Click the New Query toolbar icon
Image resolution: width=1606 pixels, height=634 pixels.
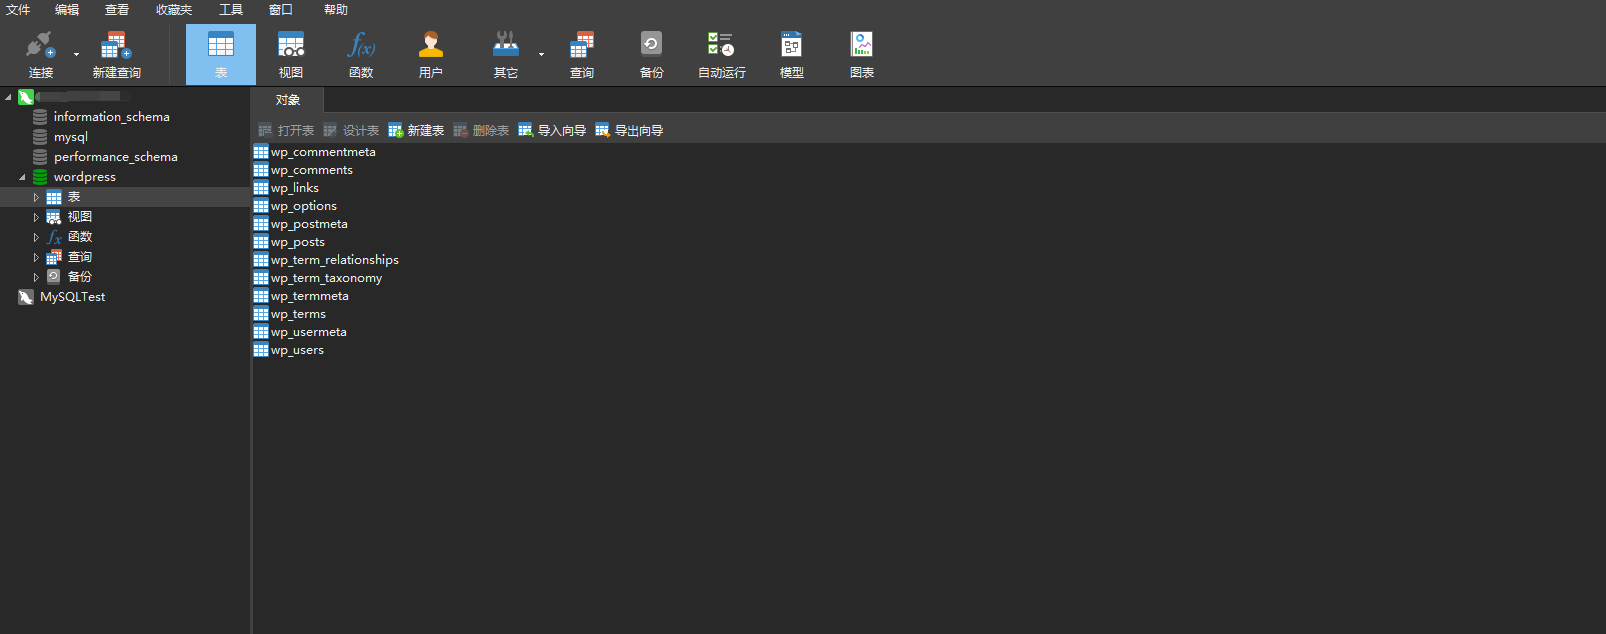[116, 45]
